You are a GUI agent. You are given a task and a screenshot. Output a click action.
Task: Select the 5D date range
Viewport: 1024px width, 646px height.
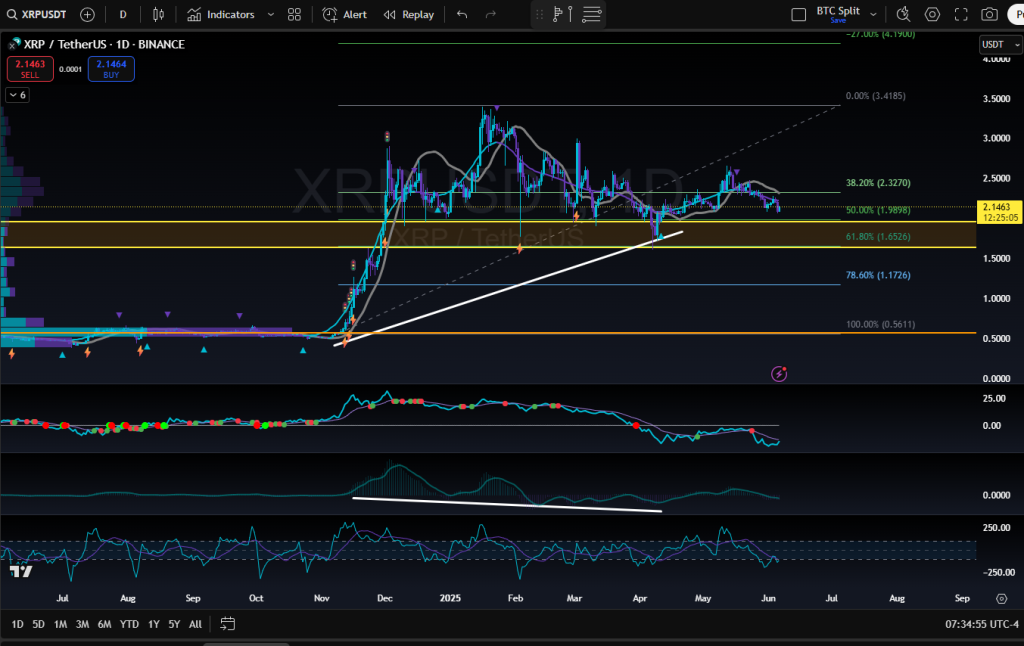coord(39,624)
